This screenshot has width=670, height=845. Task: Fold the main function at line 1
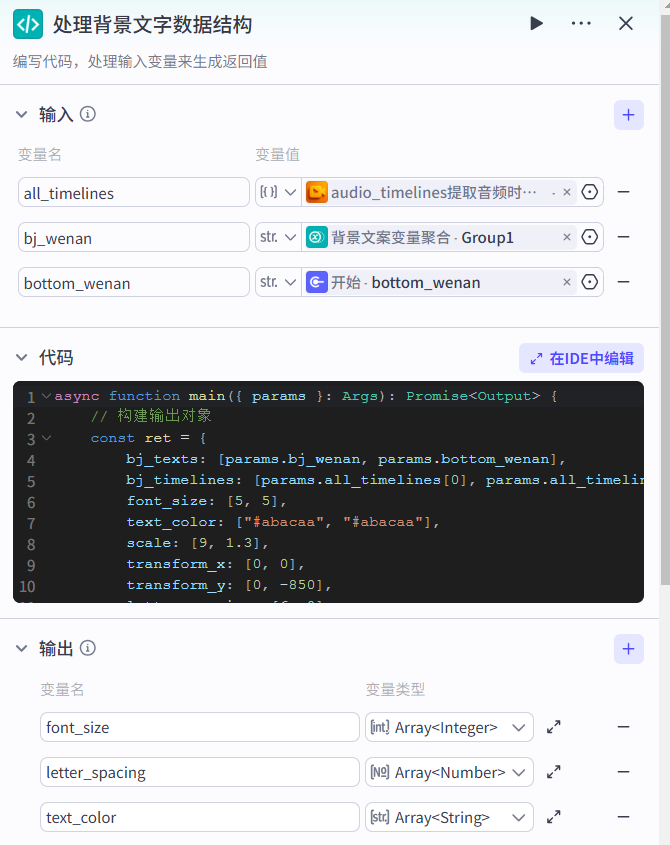47,396
